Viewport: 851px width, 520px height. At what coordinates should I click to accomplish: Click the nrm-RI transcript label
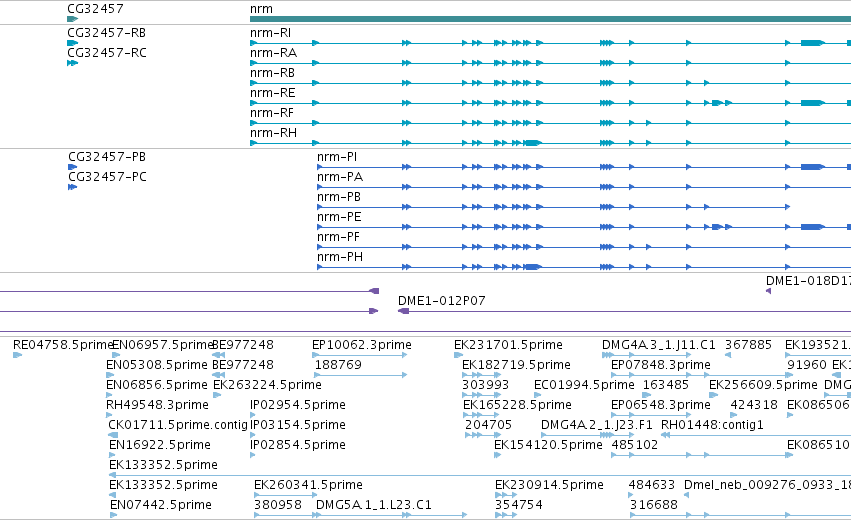click(270, 33)
